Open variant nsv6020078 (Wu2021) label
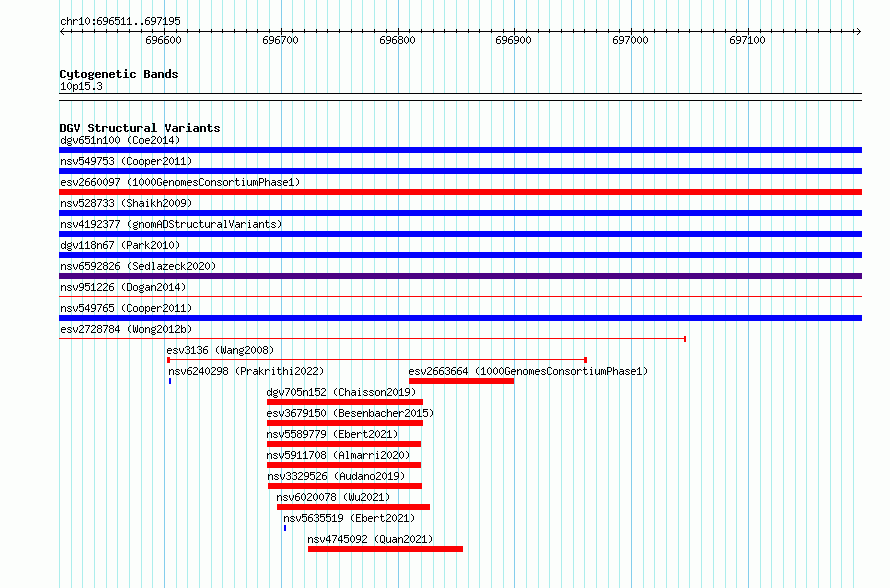 coord(333,497)
